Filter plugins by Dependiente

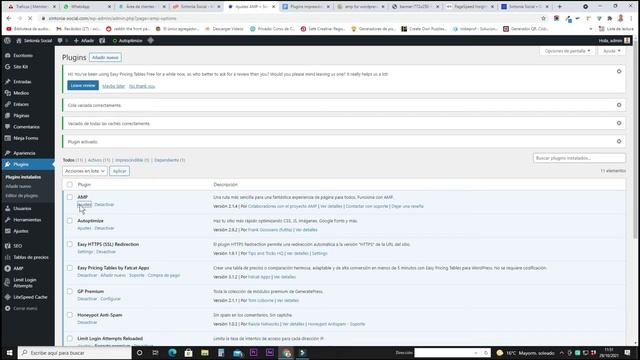click(x=169, y=160)
